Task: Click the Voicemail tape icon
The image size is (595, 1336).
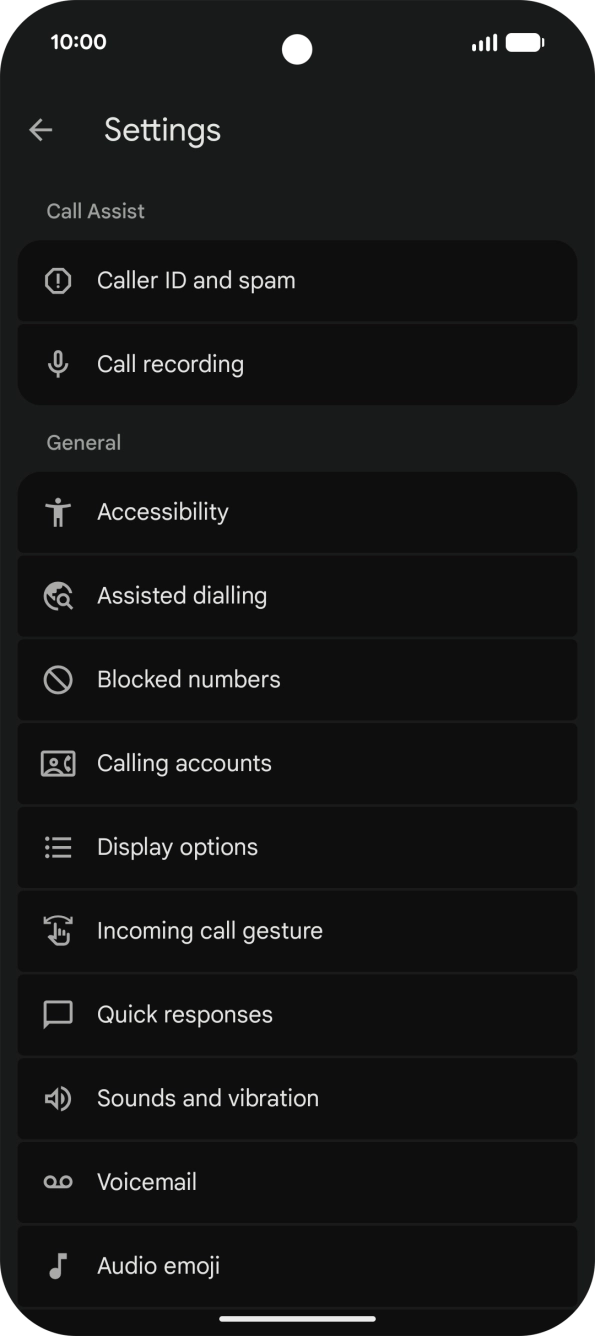Action: tap(58, 1182)
